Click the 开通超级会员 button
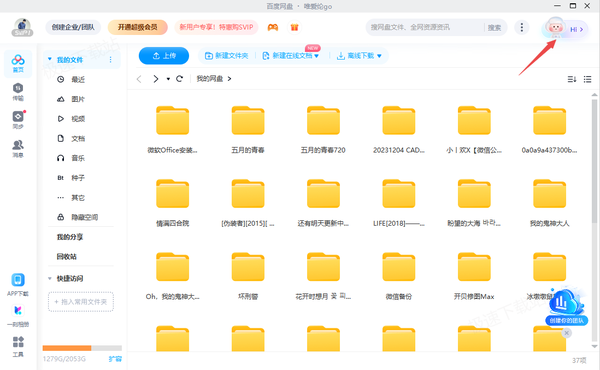Viewport: 600px width, 370px height. 138,27
